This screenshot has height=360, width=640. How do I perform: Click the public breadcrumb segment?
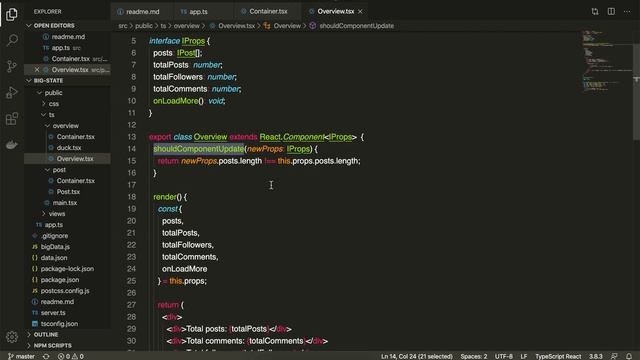click(144, 26)
